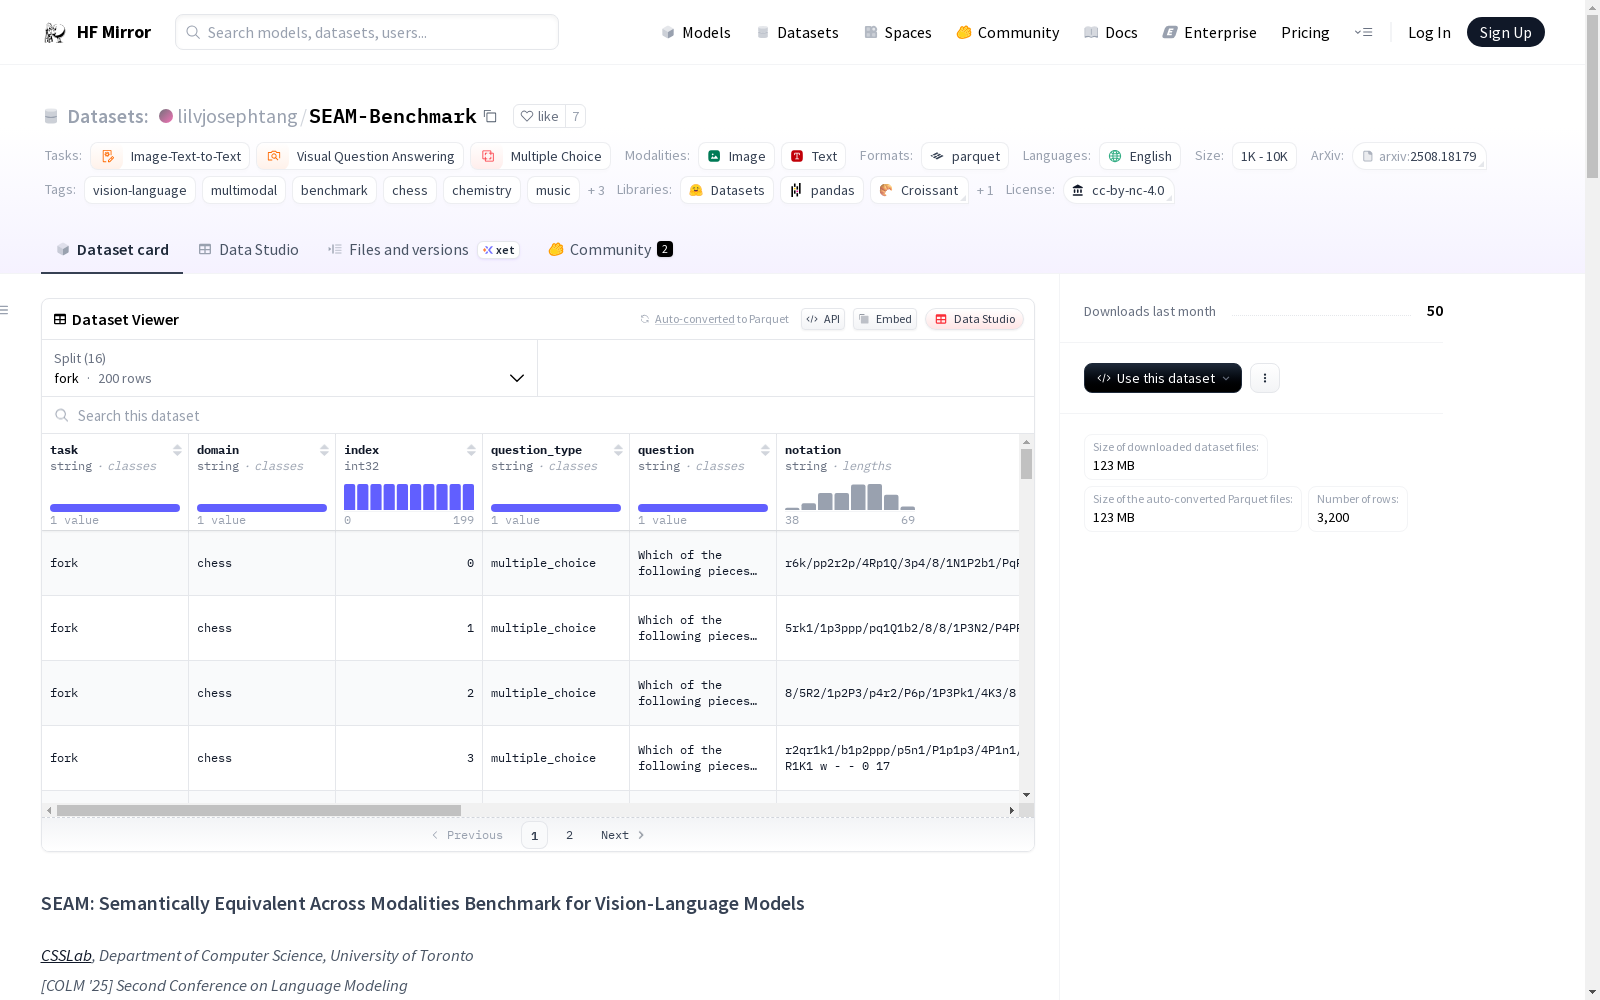Open the CSSLab link
1600x1000 pixels.
click(66, 955)
